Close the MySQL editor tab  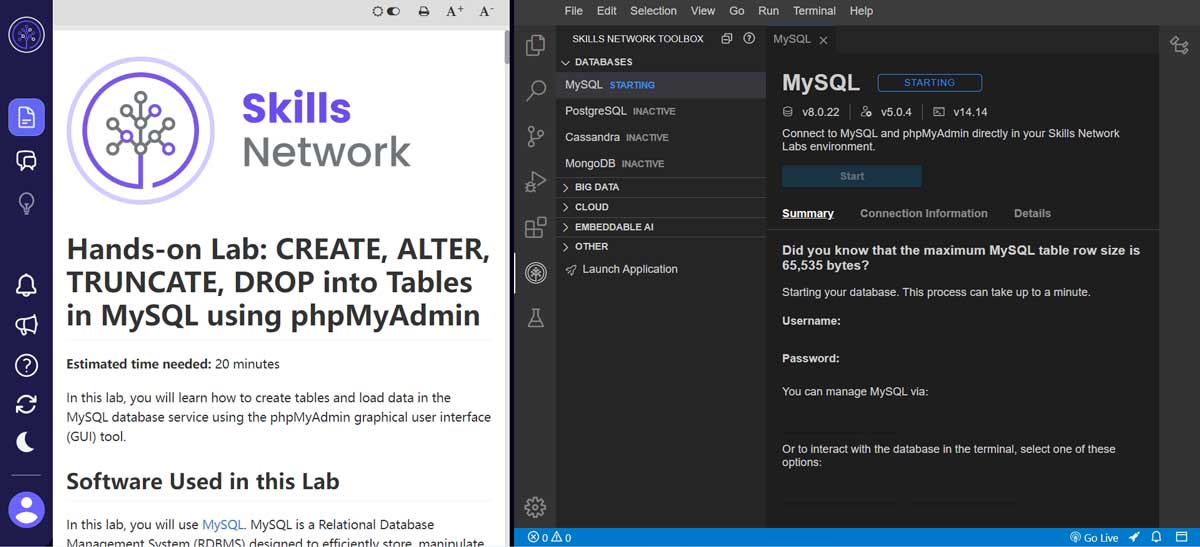coord(823,40)
